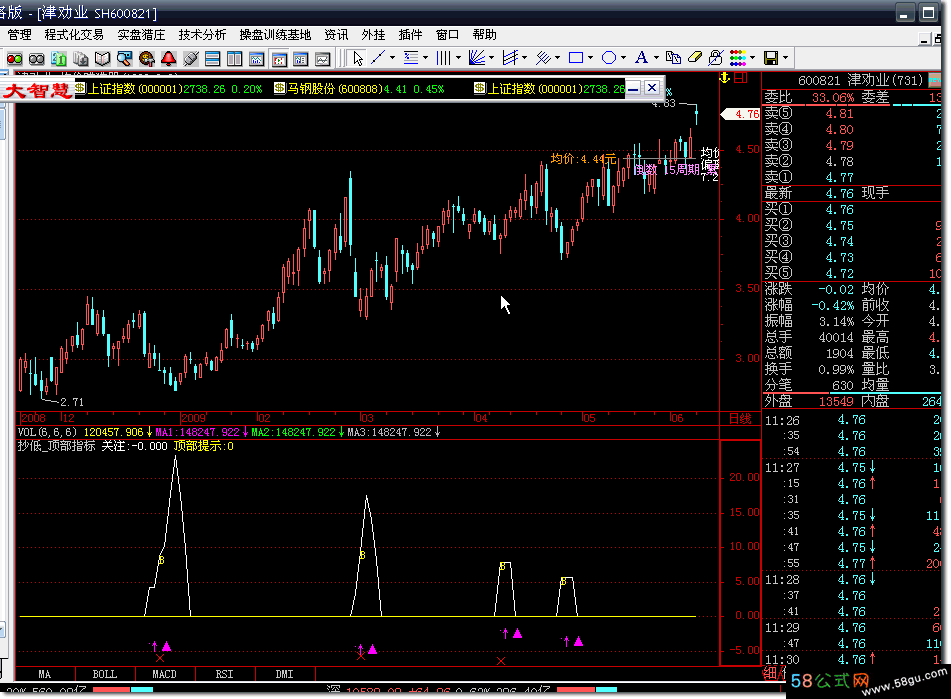Click the VOL(6,6,6) indicator label
951x699 pixels.
47,432
